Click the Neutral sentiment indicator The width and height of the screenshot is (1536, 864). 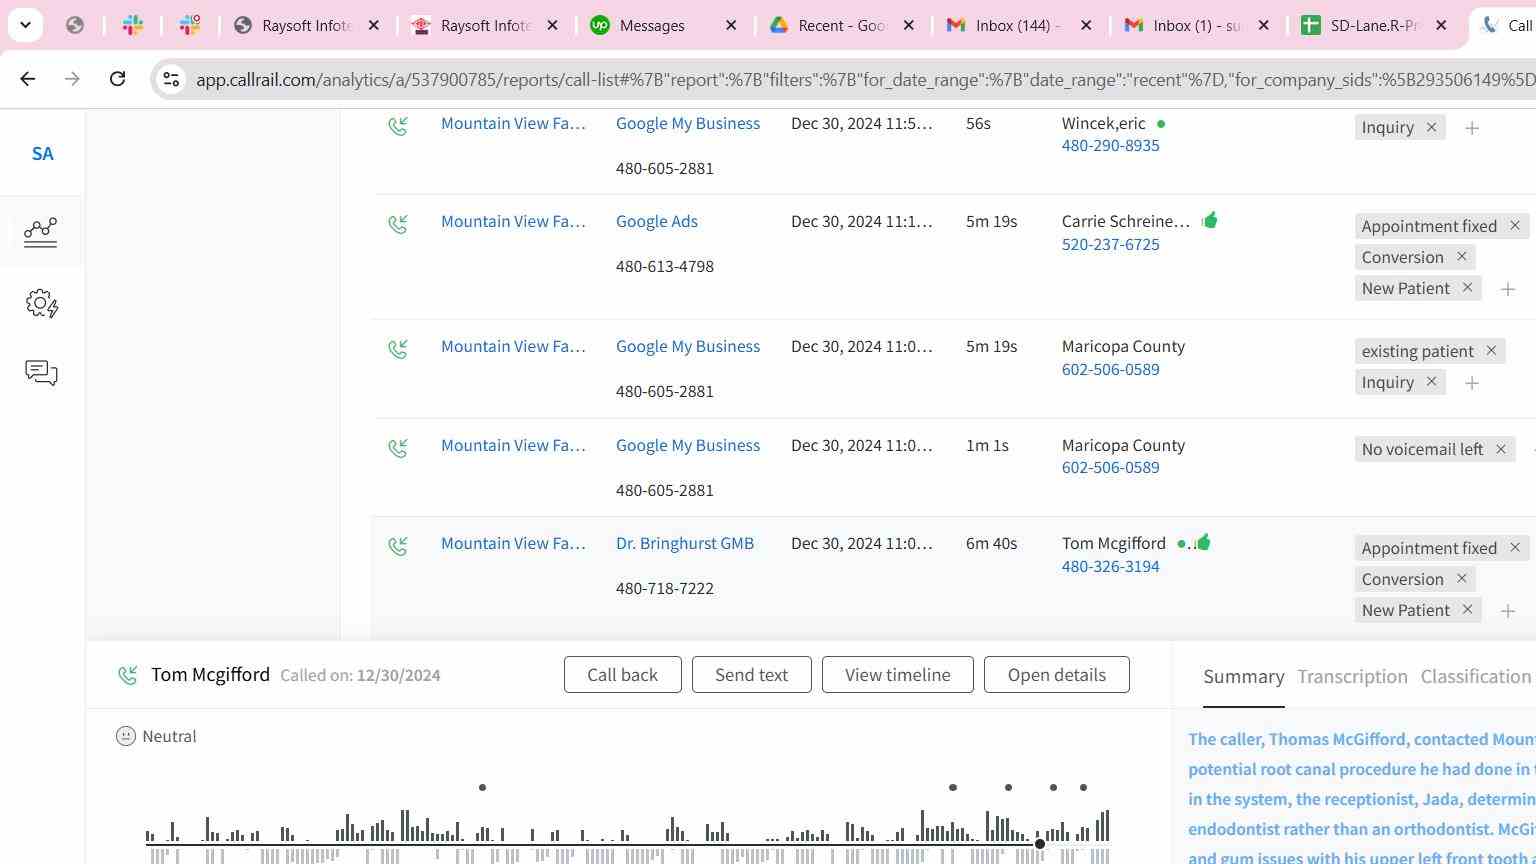coord(156,737)
